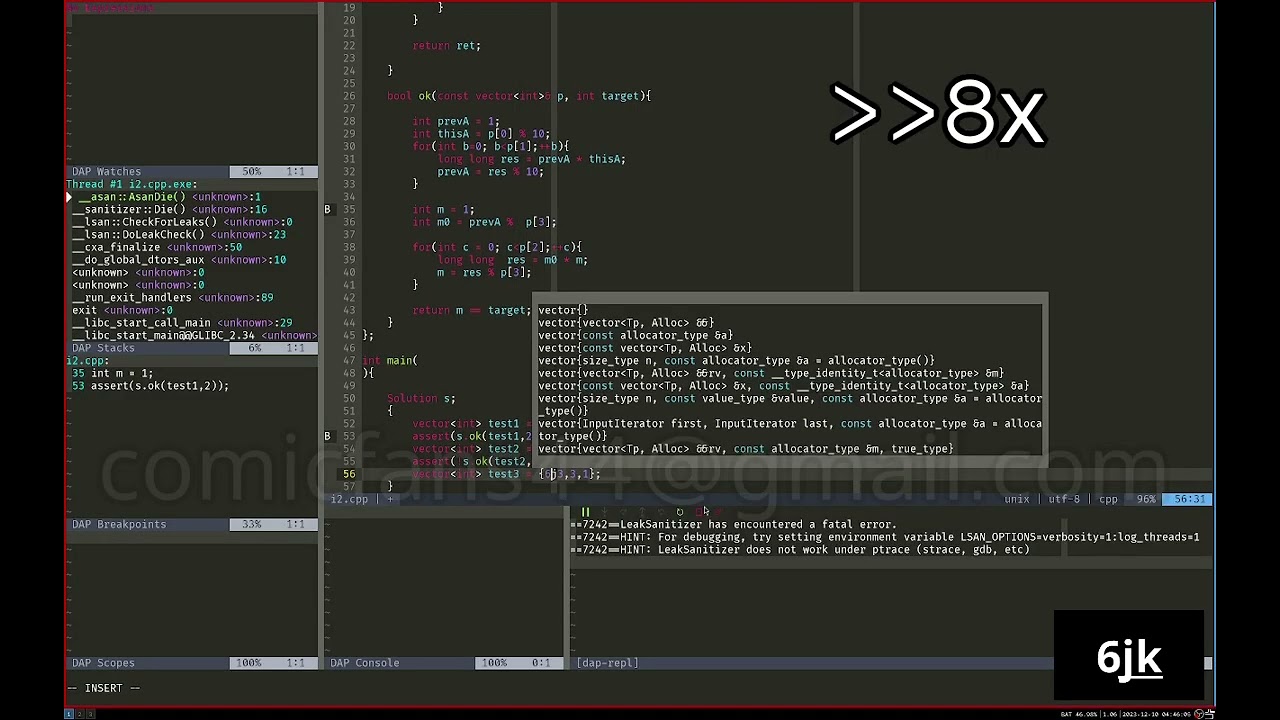Focus the DAP Breakpoints panel title
This screenshot has height=720, width=1280.
(119, 524)
